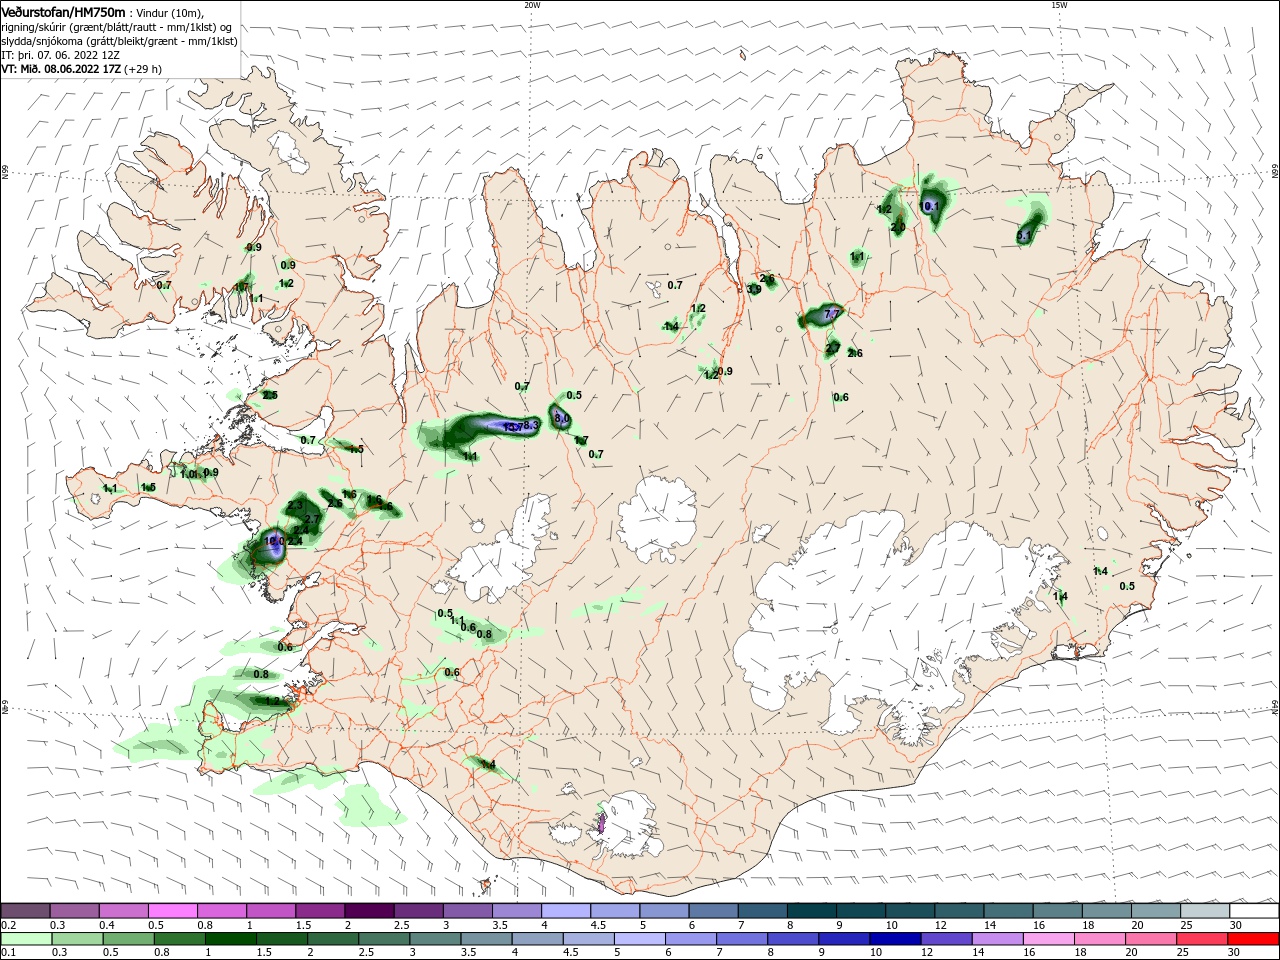1280x960 pixels.
Task: Click the initial time line 'IT: þri. 07. 06. 2022 12Z'
Action: coord(60,55)
